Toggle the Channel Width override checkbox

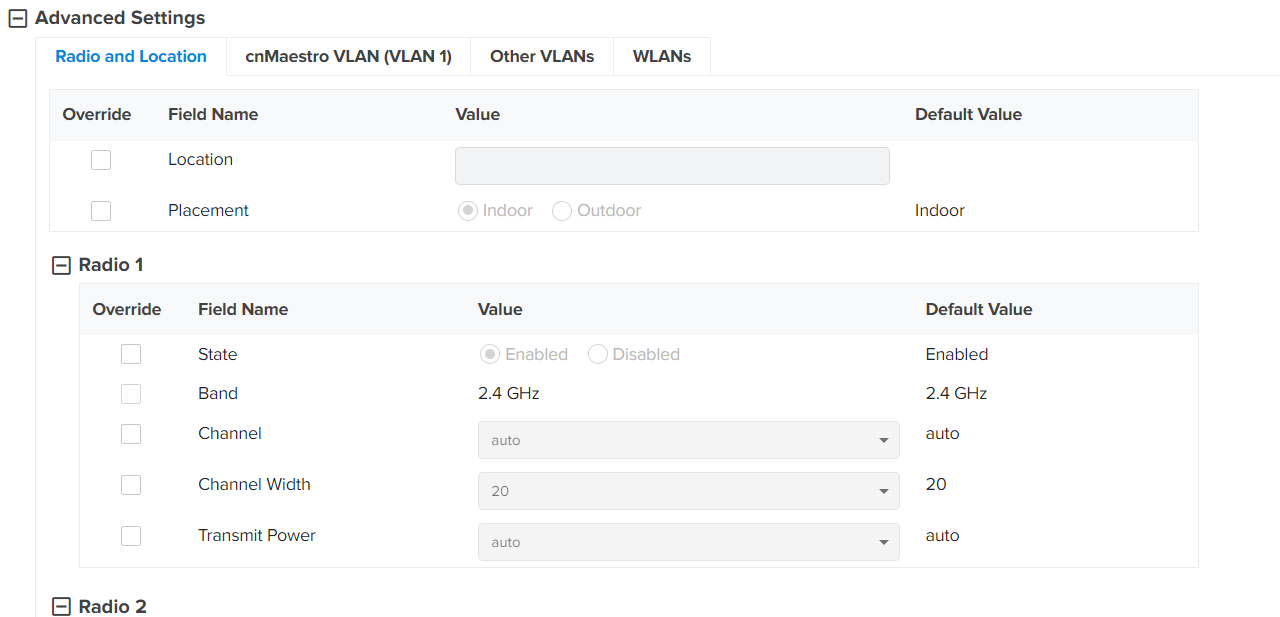coord(131,485)
